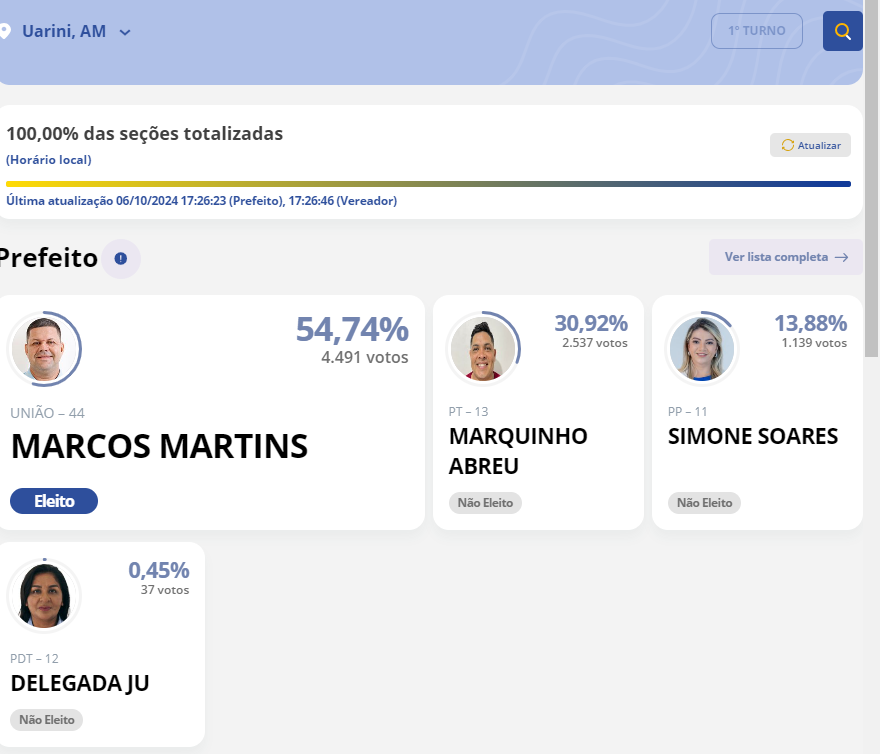Click the Não Eleito badge for Delegada Ju

(x=47, y=719)
